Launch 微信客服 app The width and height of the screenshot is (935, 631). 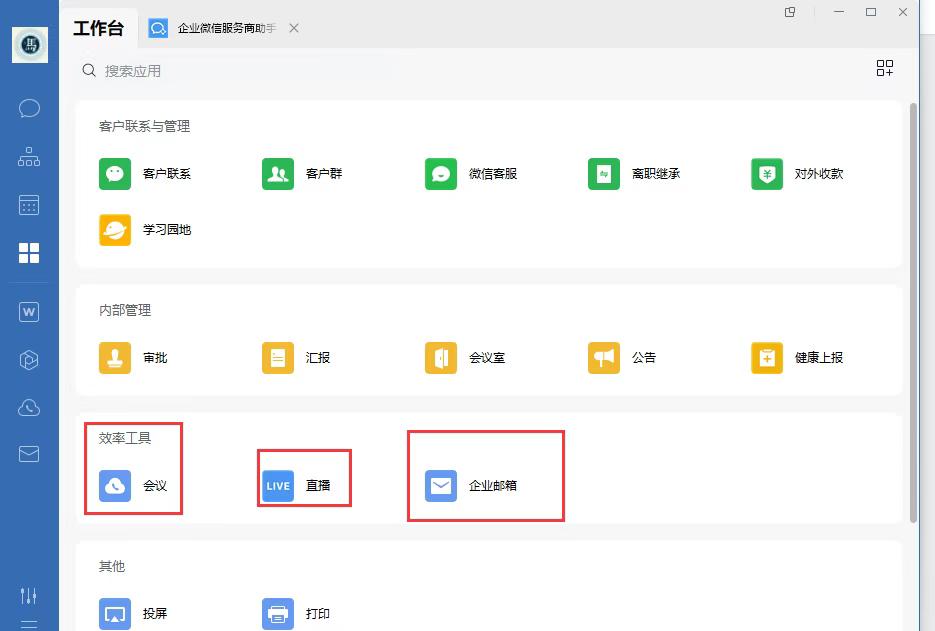pyautogui.click(x=441, y=173)
